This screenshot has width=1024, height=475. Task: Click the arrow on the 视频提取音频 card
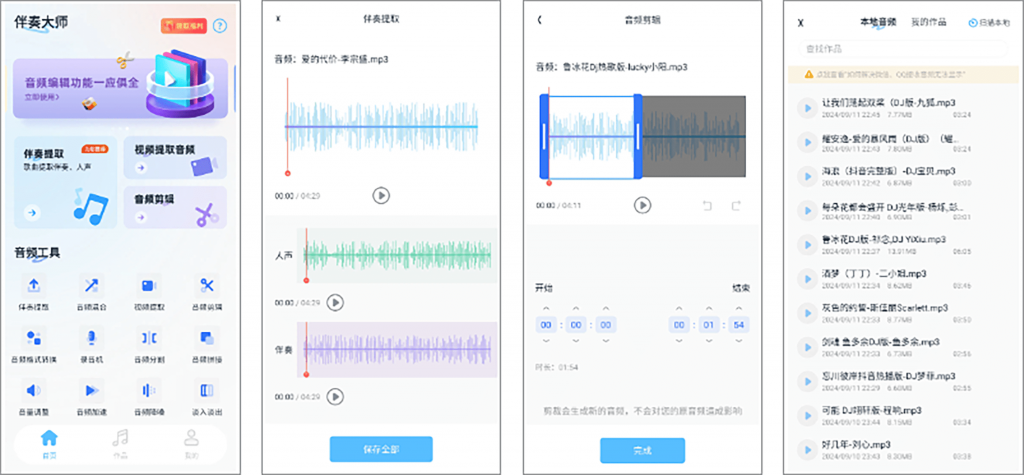(x=140, y=169)
